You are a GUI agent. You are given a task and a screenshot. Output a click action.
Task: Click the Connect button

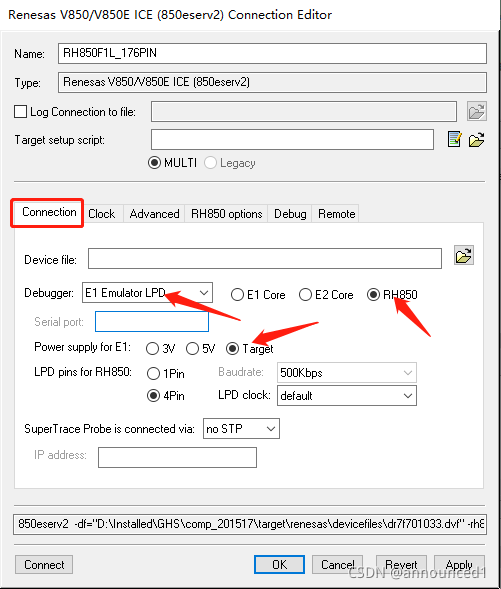44,565
